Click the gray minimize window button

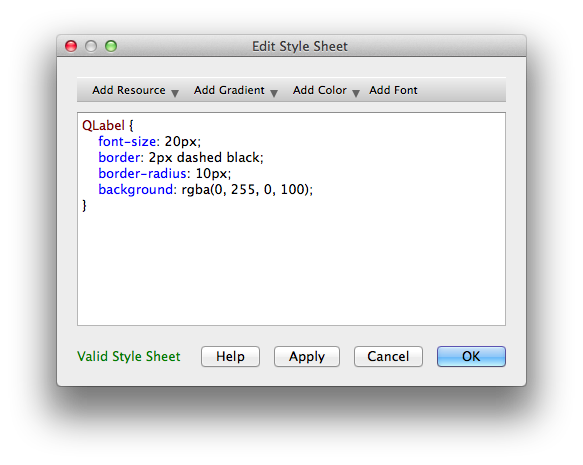tap(91, 46)
